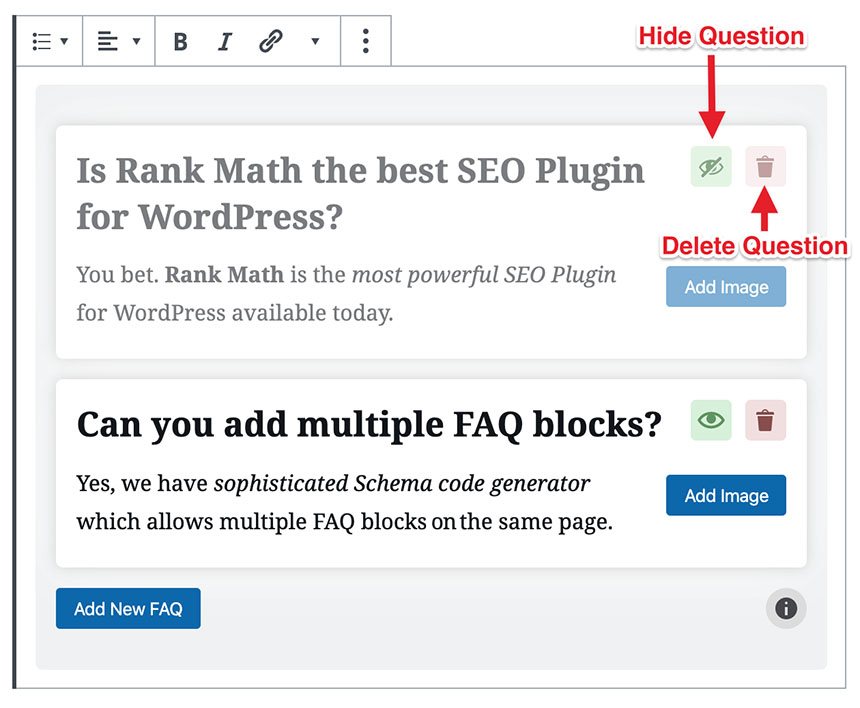Image resolution: width=860 pixels, height=708 pixels.
Task: Click the list block type icon
Action: point(41,41)
